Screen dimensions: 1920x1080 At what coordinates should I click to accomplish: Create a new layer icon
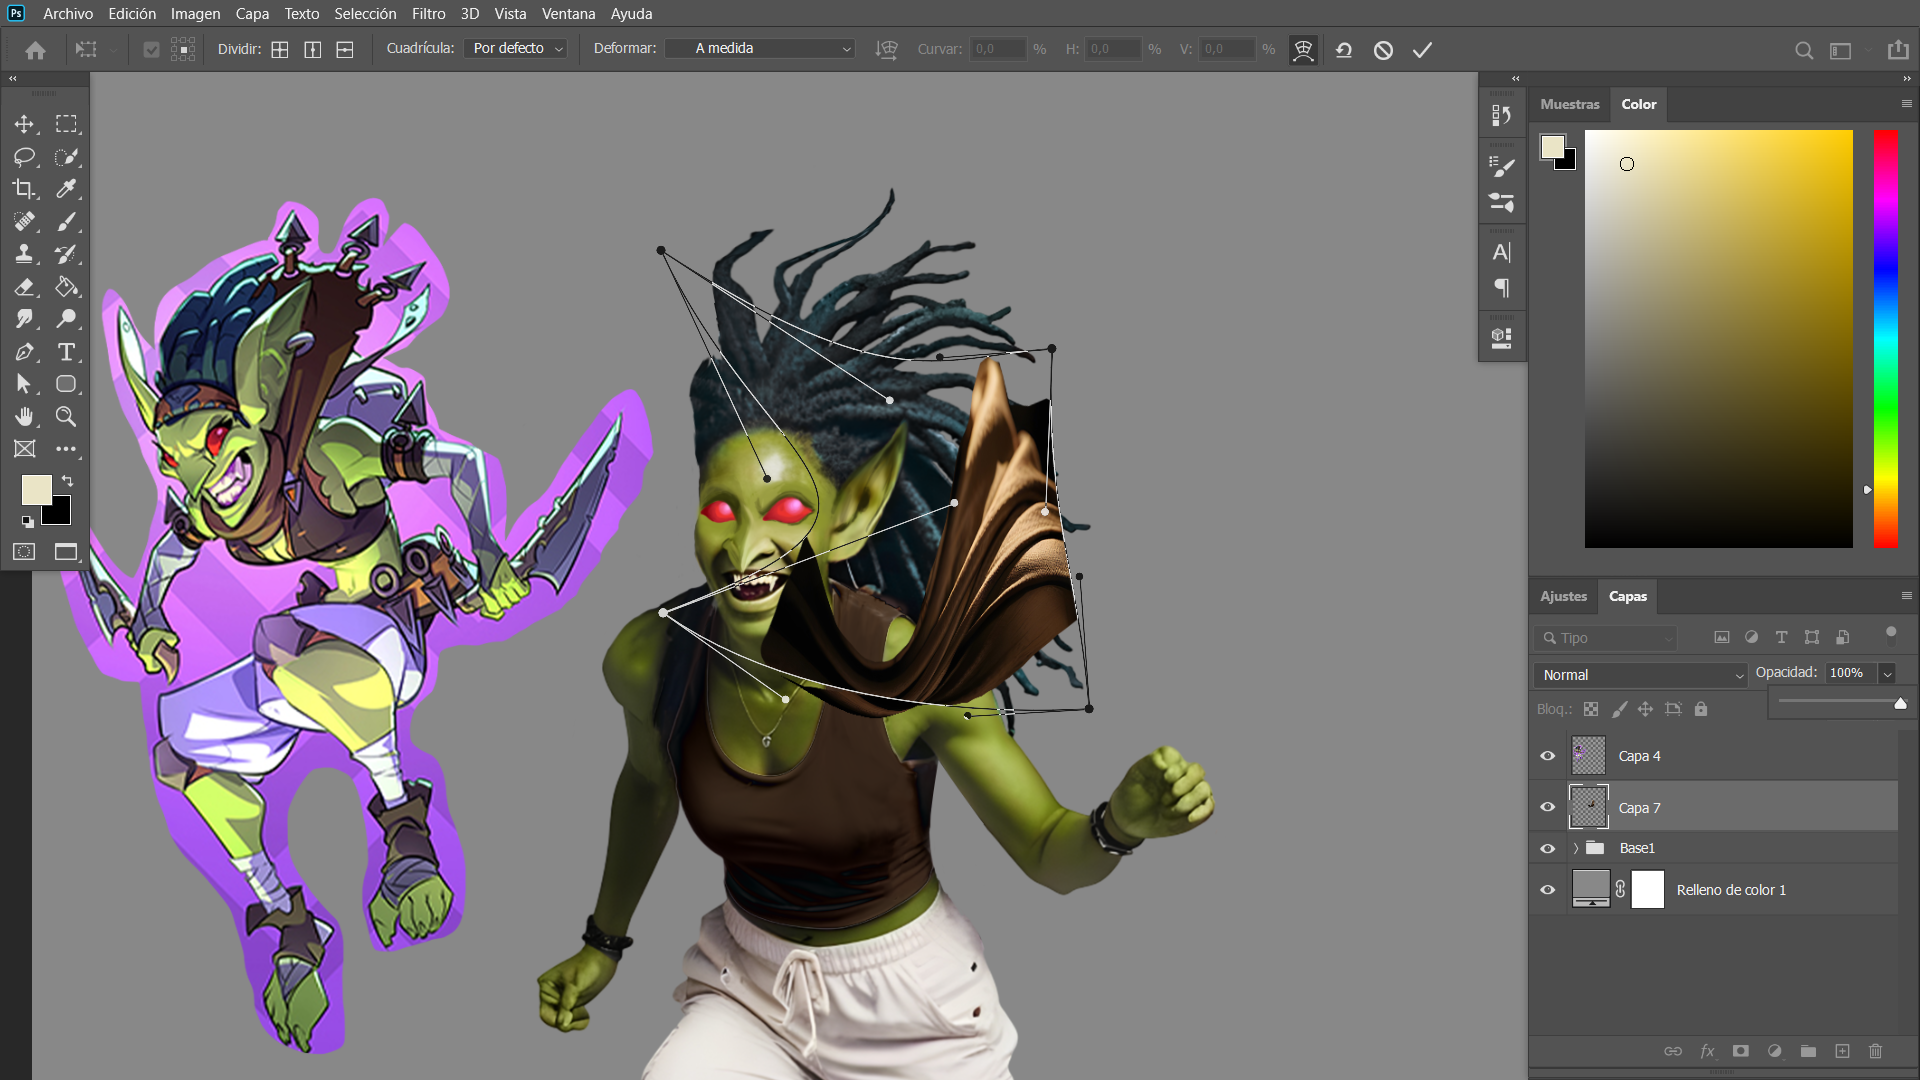pyautogui.click(x=1842, y=1051)
